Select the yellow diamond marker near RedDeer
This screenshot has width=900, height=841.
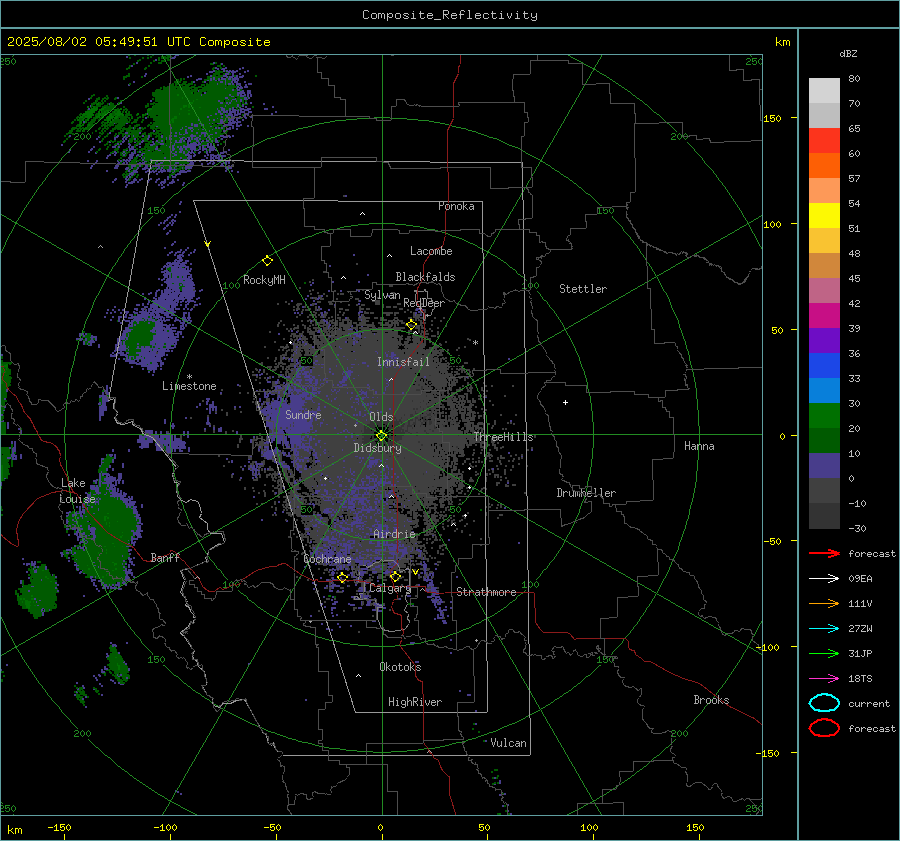click(412, 325)
